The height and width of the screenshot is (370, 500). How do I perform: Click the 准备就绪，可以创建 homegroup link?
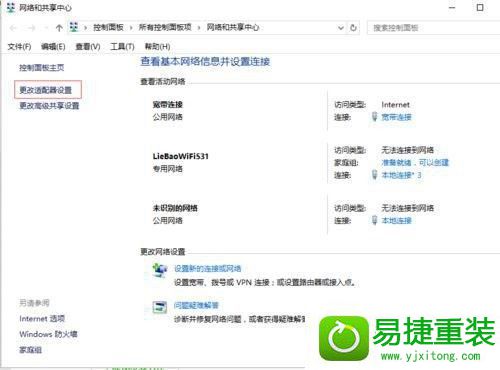[415, 163]
